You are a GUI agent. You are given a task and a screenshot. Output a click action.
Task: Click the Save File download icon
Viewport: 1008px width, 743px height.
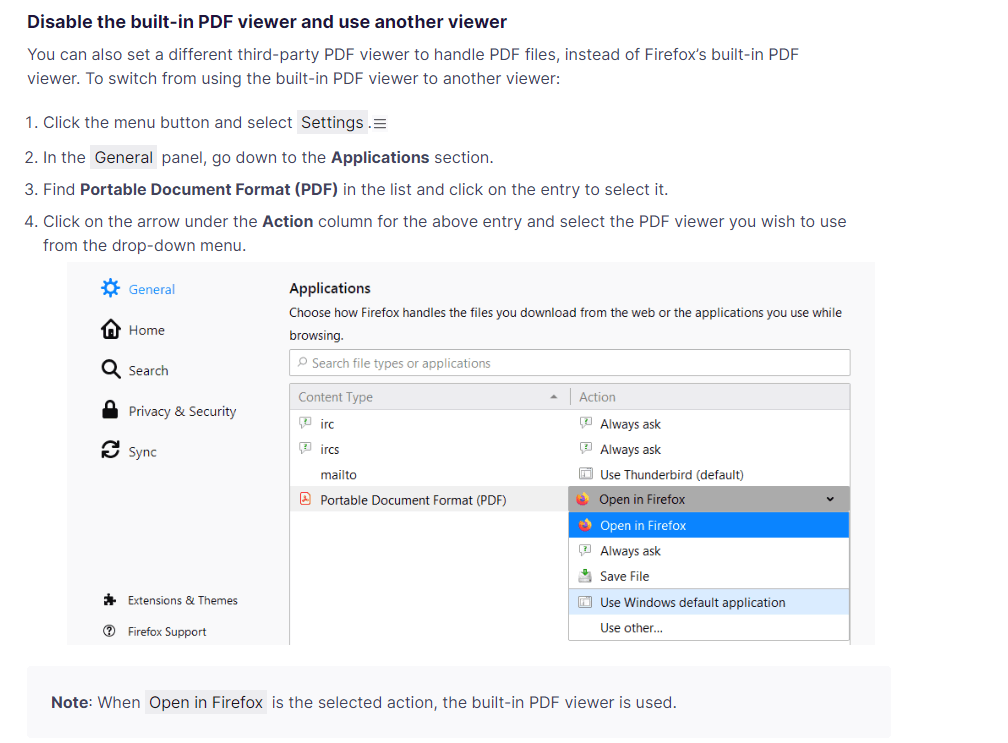click(x=585, y=575)
